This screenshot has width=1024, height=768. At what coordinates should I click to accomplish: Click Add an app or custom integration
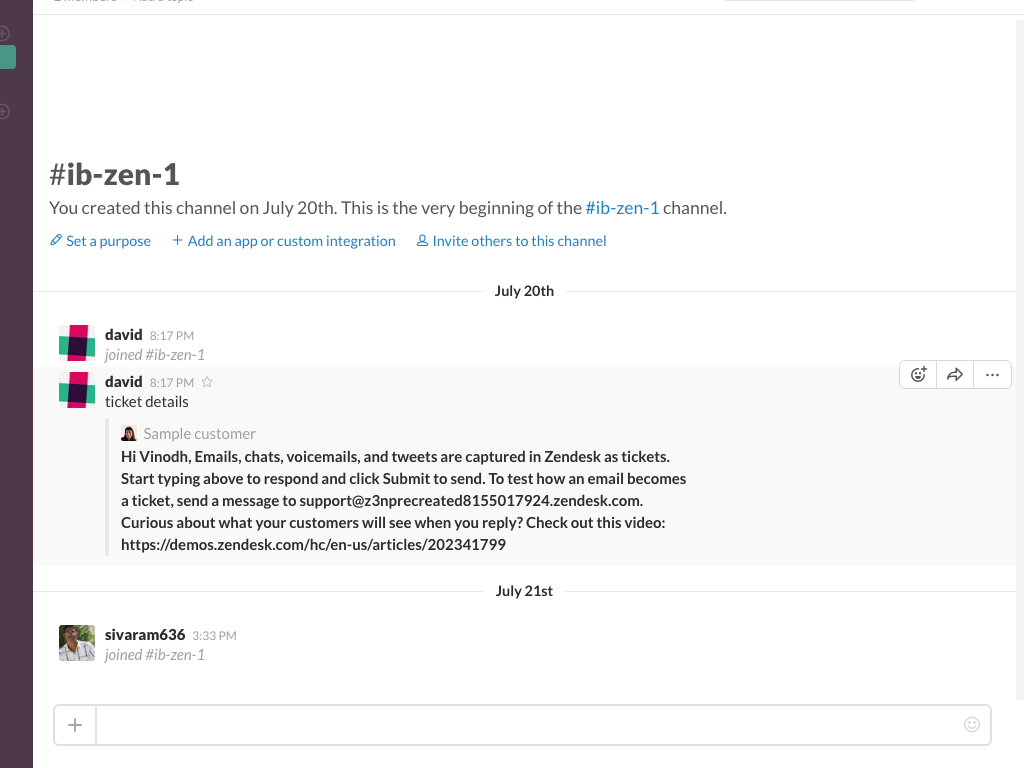coord(283,241)
